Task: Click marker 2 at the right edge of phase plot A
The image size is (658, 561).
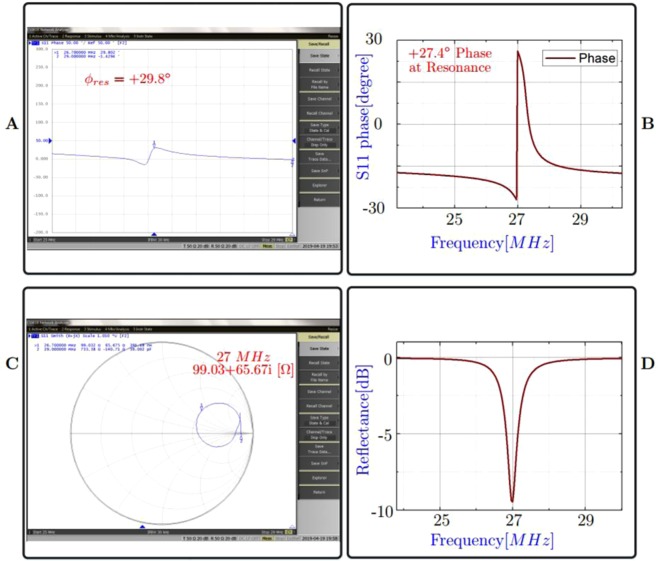Action: coord(292,161)
